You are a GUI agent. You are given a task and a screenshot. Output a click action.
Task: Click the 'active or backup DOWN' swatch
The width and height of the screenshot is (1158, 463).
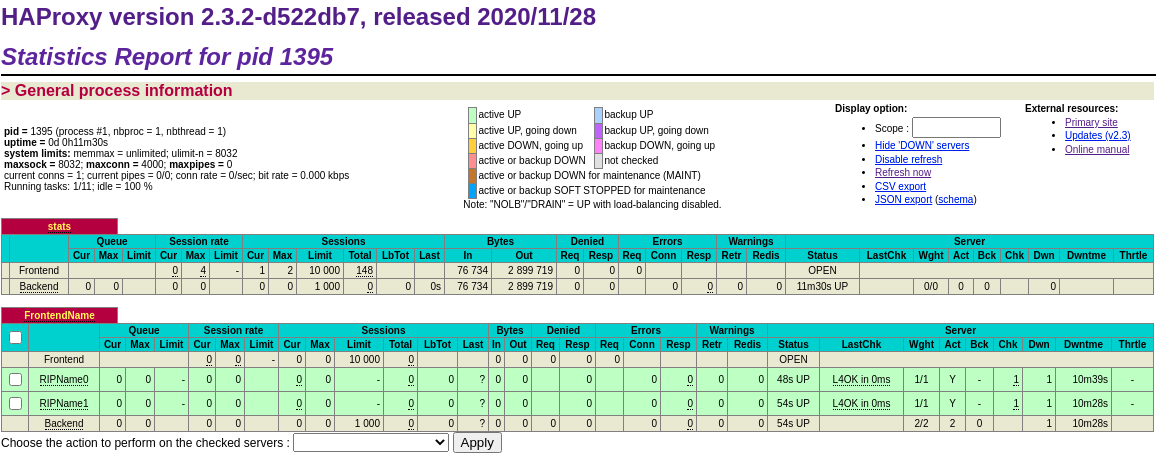click(x=473, y=161)
